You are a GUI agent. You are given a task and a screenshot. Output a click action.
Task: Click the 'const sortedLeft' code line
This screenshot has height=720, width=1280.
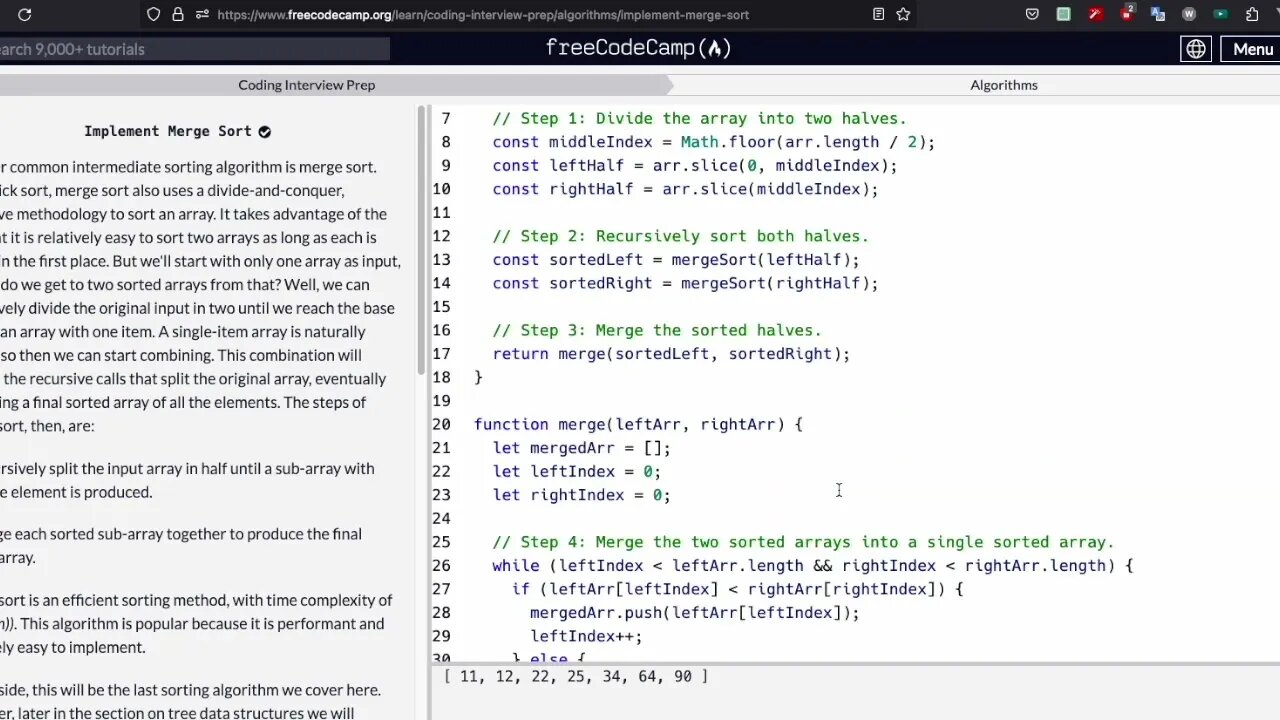point(675,259)
